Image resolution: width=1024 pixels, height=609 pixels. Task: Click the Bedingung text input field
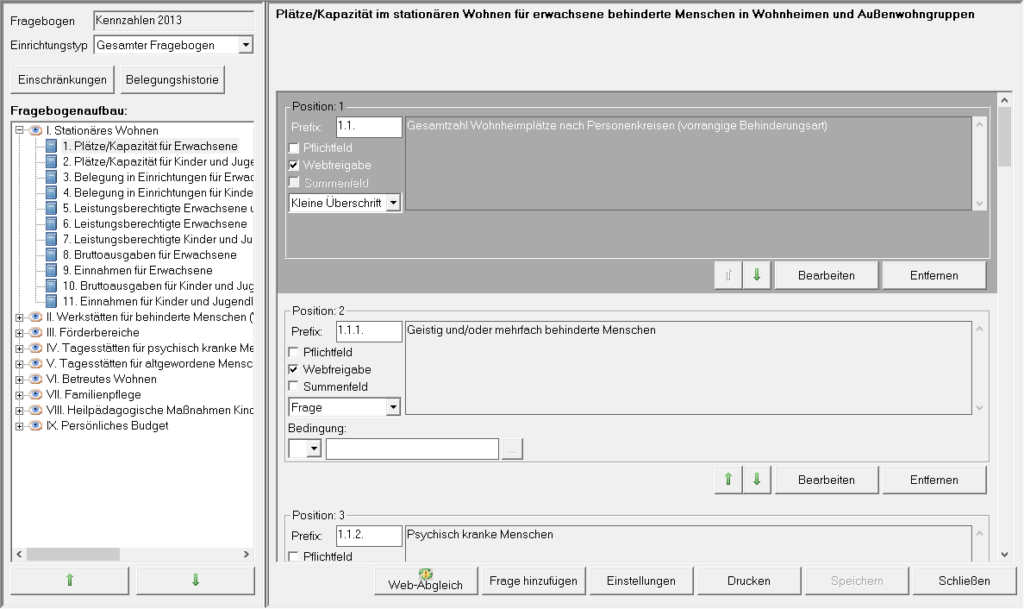pos(412,449)
